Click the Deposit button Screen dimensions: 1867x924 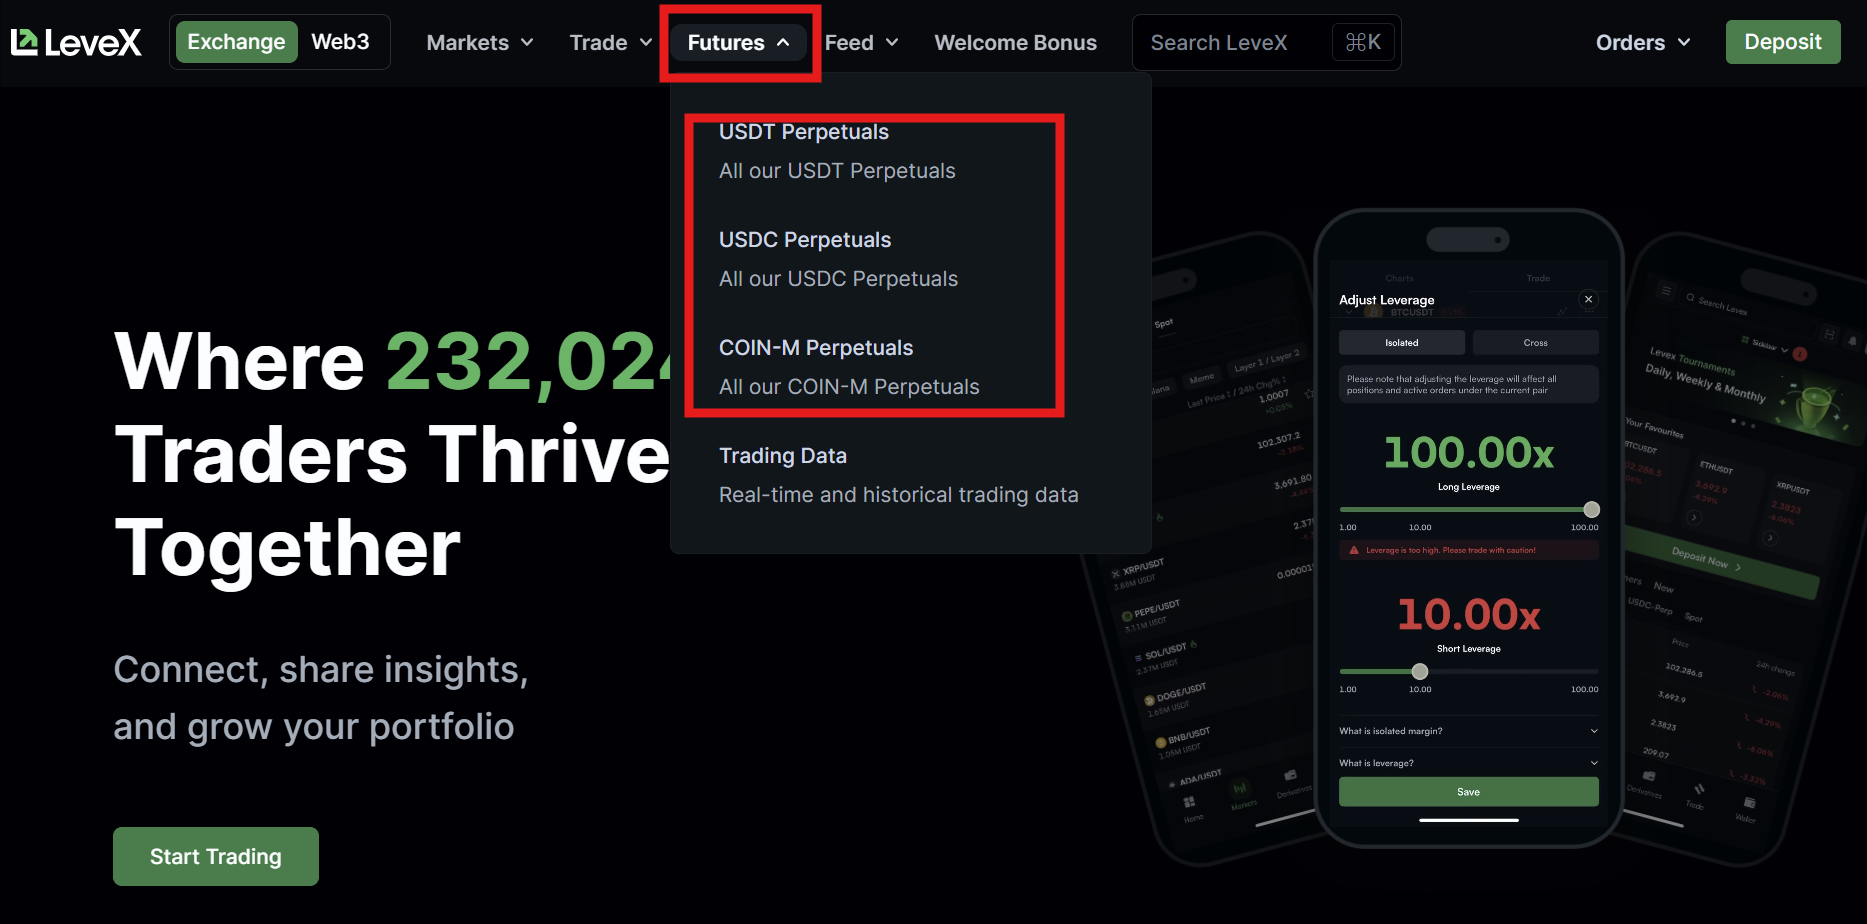pos(1783,42)
